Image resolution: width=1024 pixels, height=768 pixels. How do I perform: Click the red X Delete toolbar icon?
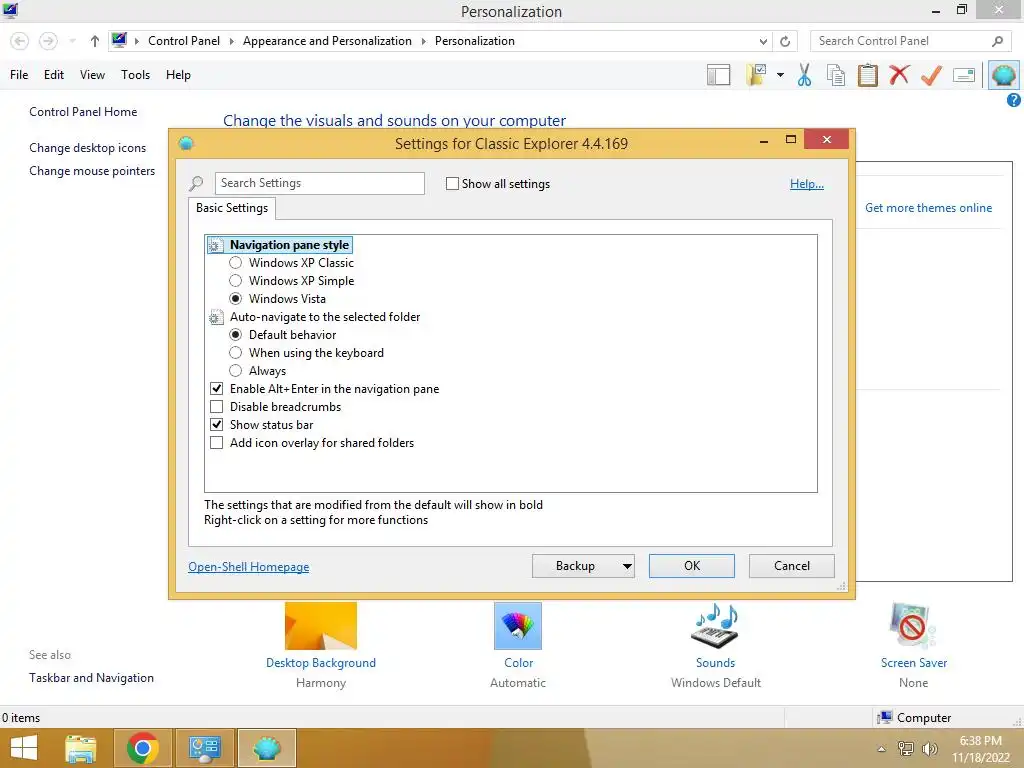(899, 74)
